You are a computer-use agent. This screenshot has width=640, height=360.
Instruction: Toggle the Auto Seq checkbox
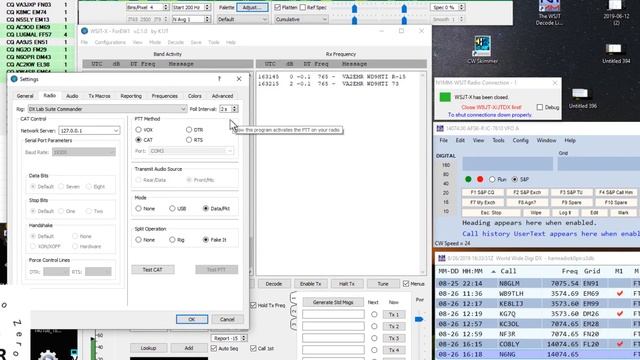click(214, 348)
